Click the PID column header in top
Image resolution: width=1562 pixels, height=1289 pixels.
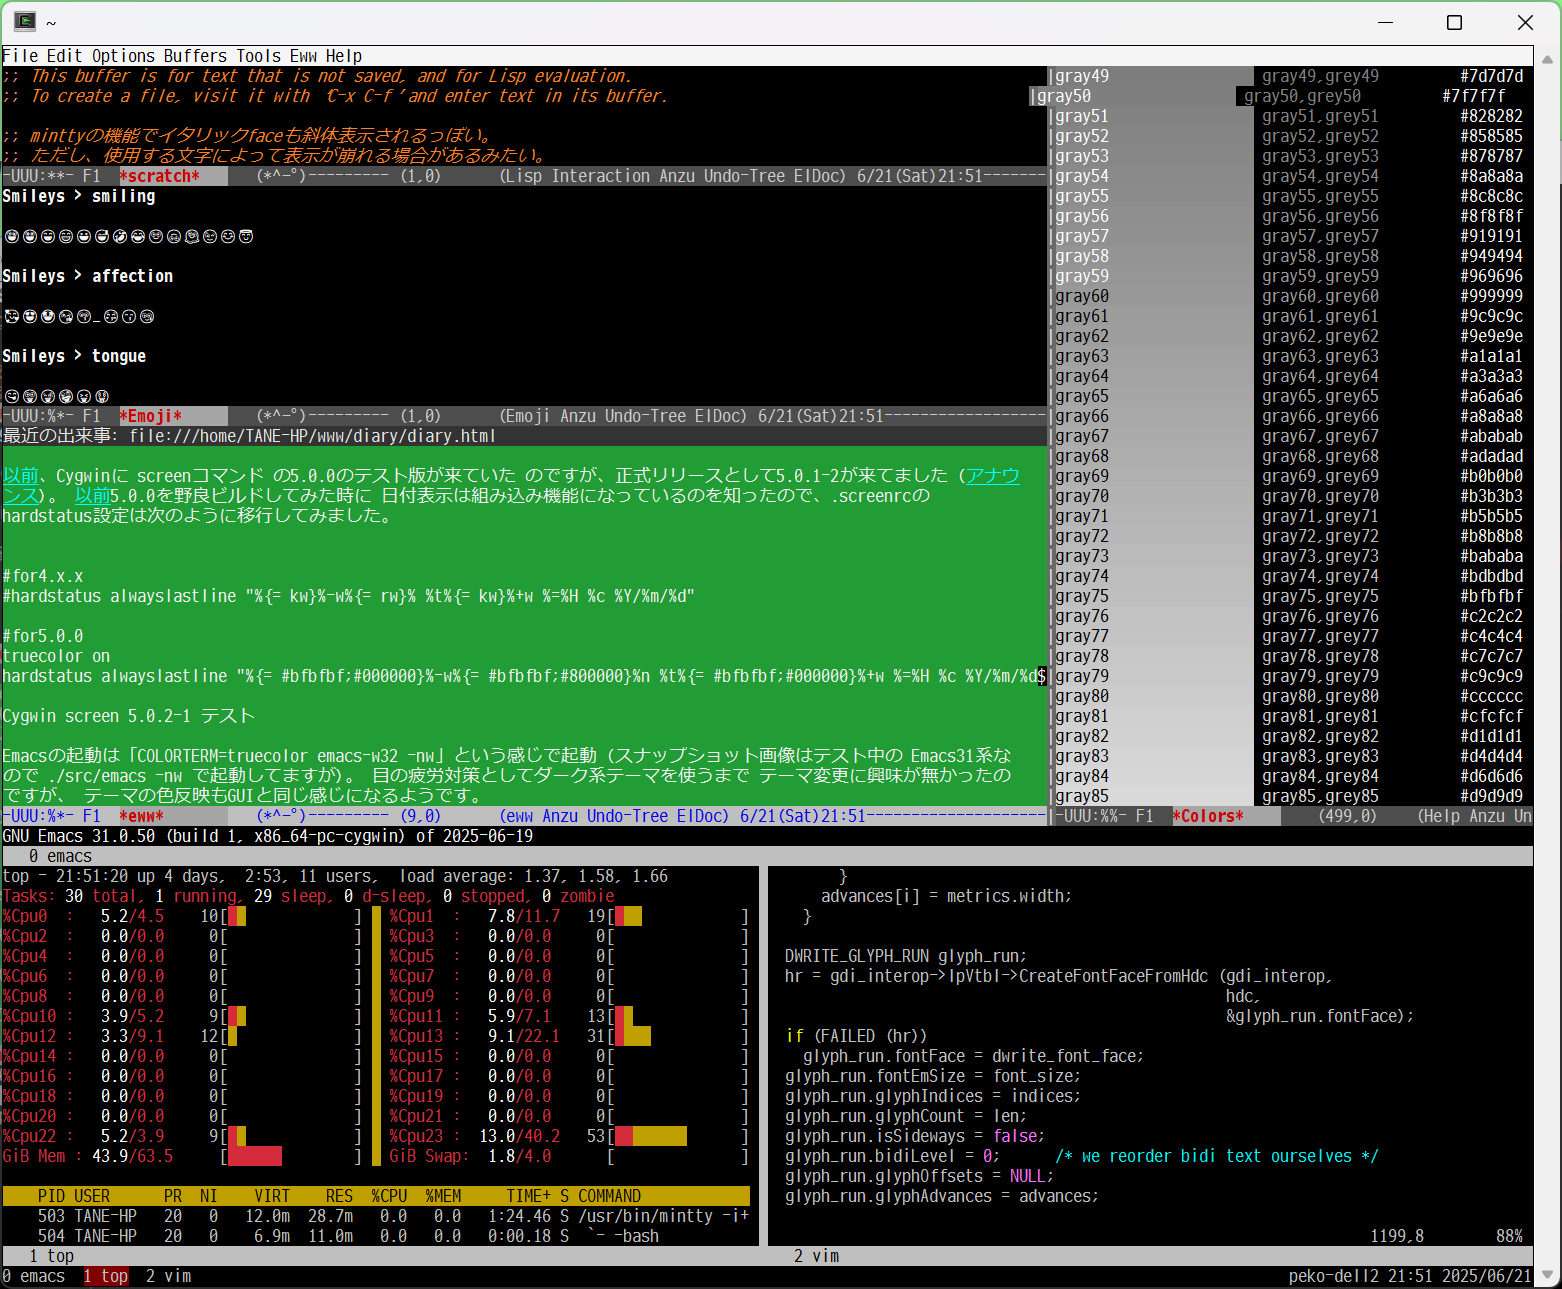point(52,1196)
